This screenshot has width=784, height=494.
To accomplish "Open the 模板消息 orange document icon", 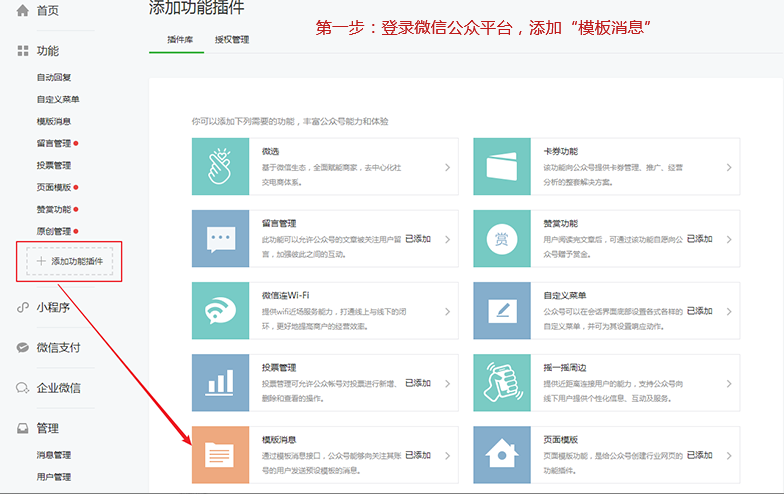I will (x=220, y=454).
